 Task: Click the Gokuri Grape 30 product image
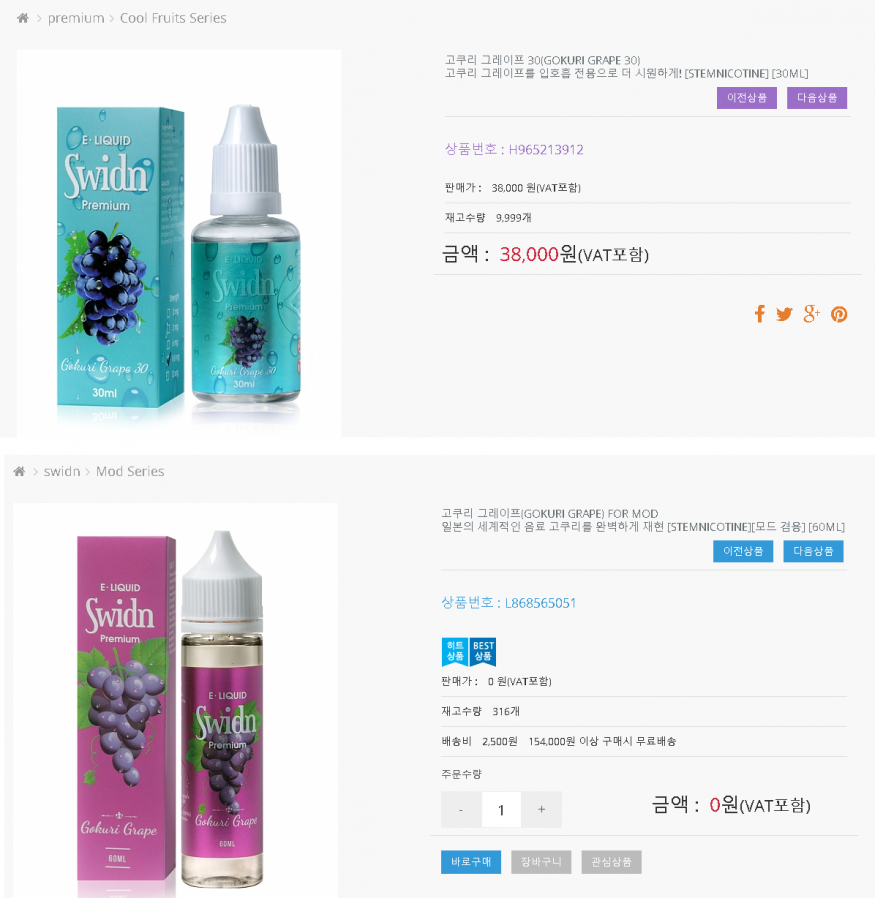coord(179,243)
